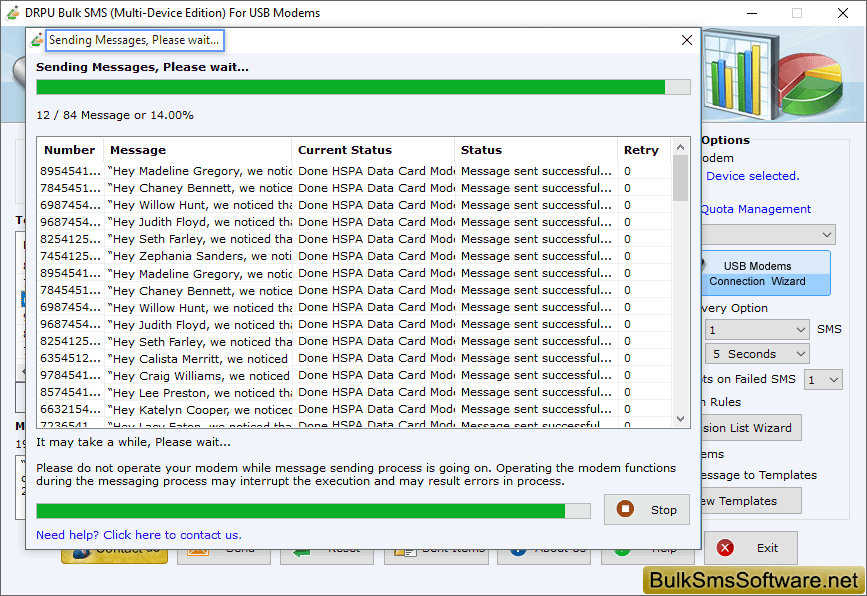The image size is (867, 596).
Task: Close the Sending Messages dialog
Action: pyautogui.click(x=687, y=40)
